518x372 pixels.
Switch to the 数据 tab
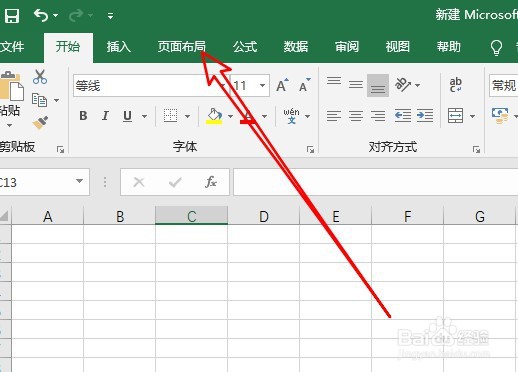coord(296,47)
